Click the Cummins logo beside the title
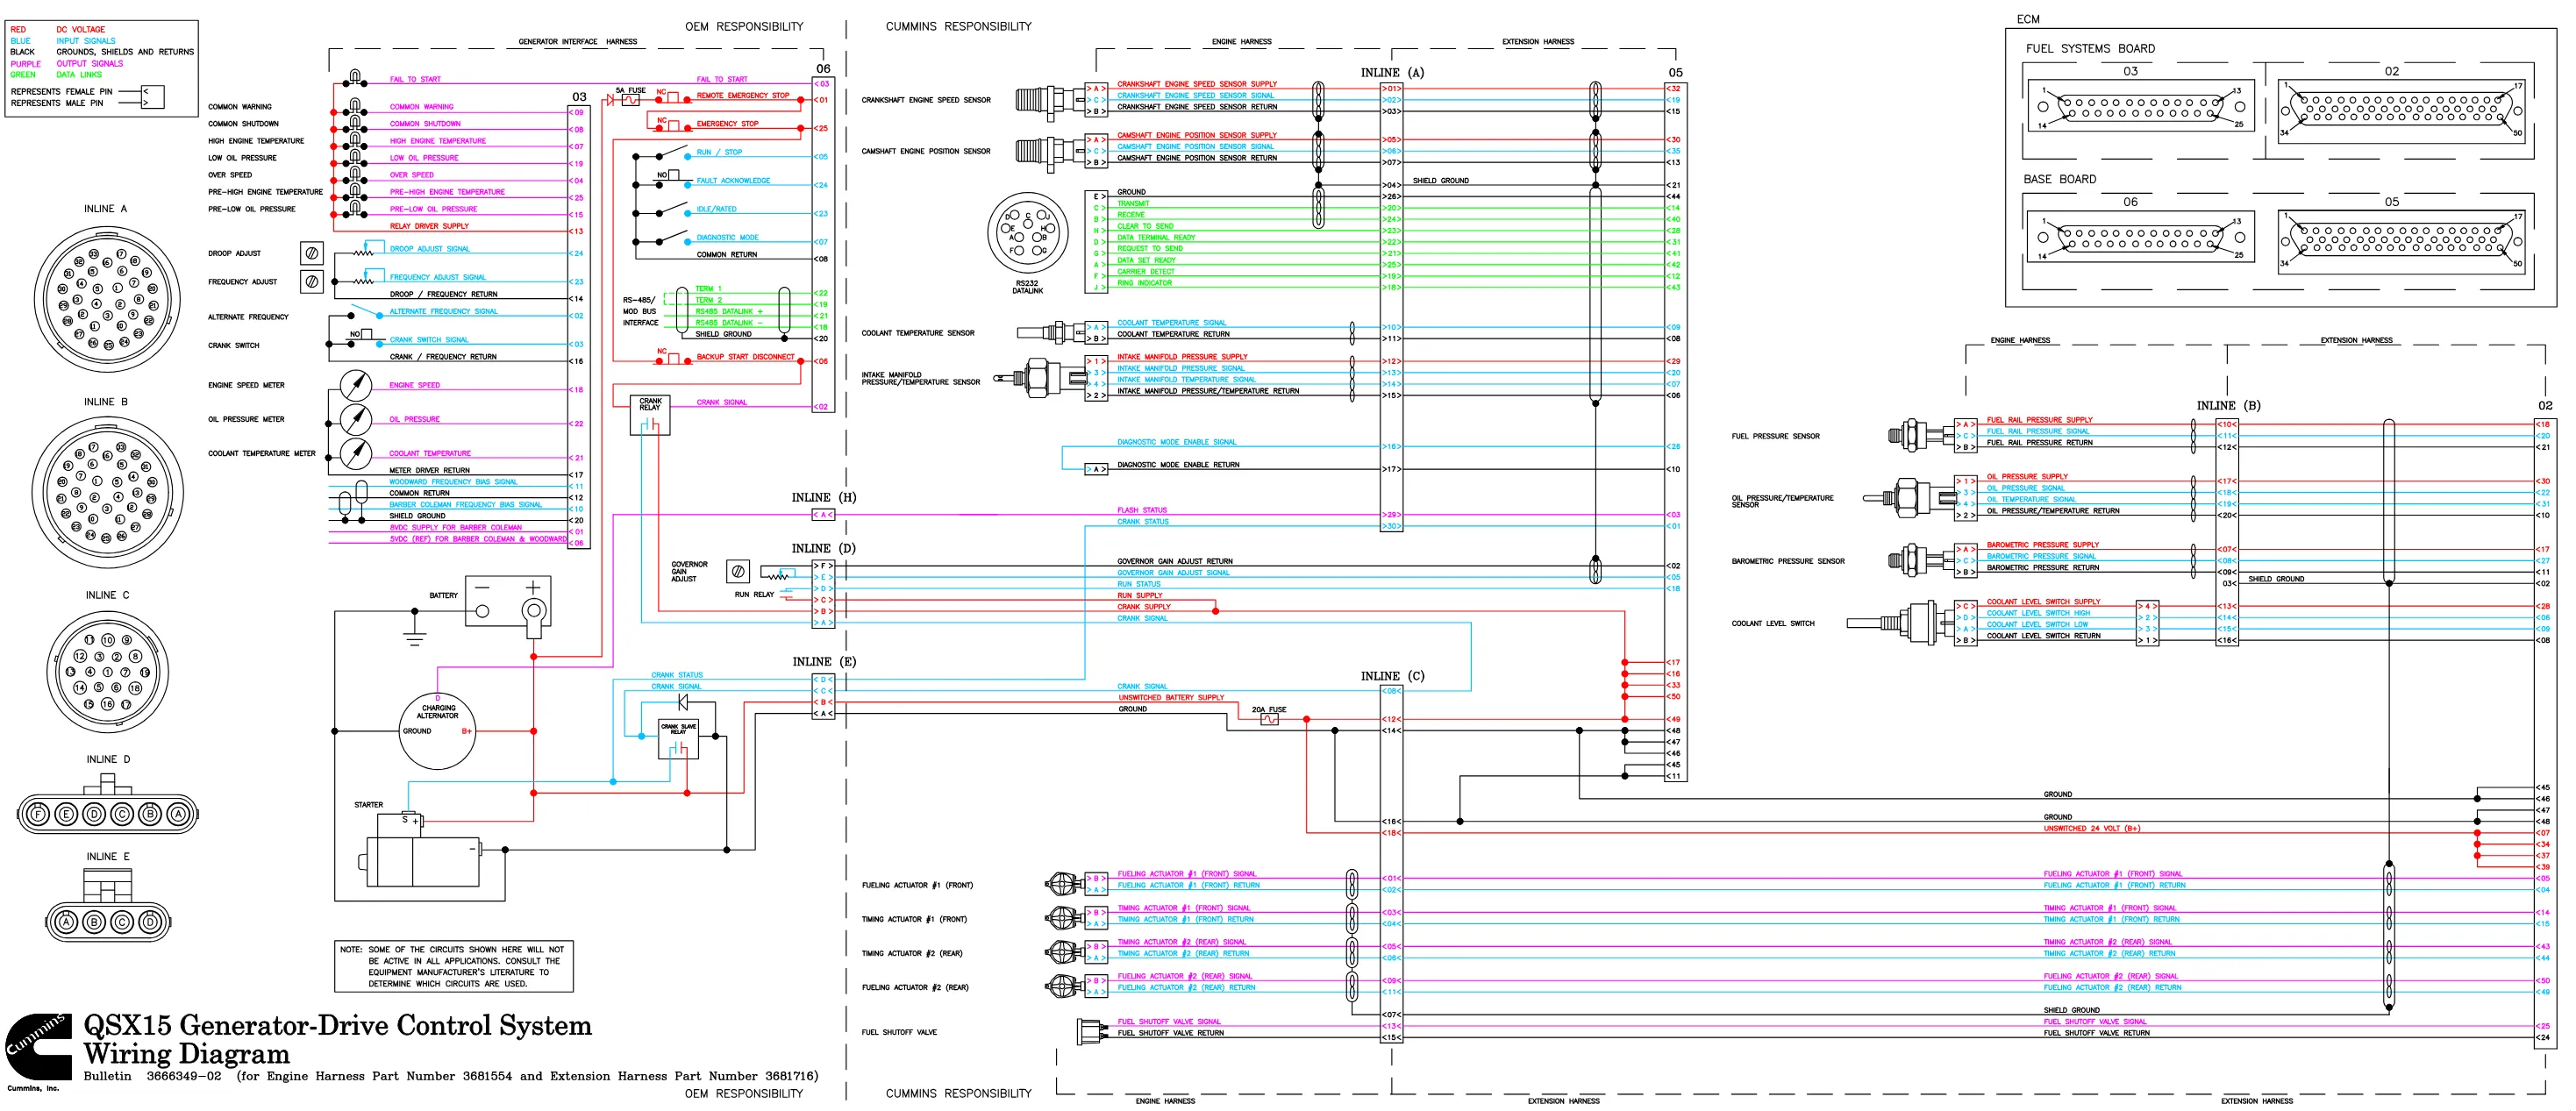This screenshot has width=2576, height=1111. pyautogui.click(x=37, y=1046)
